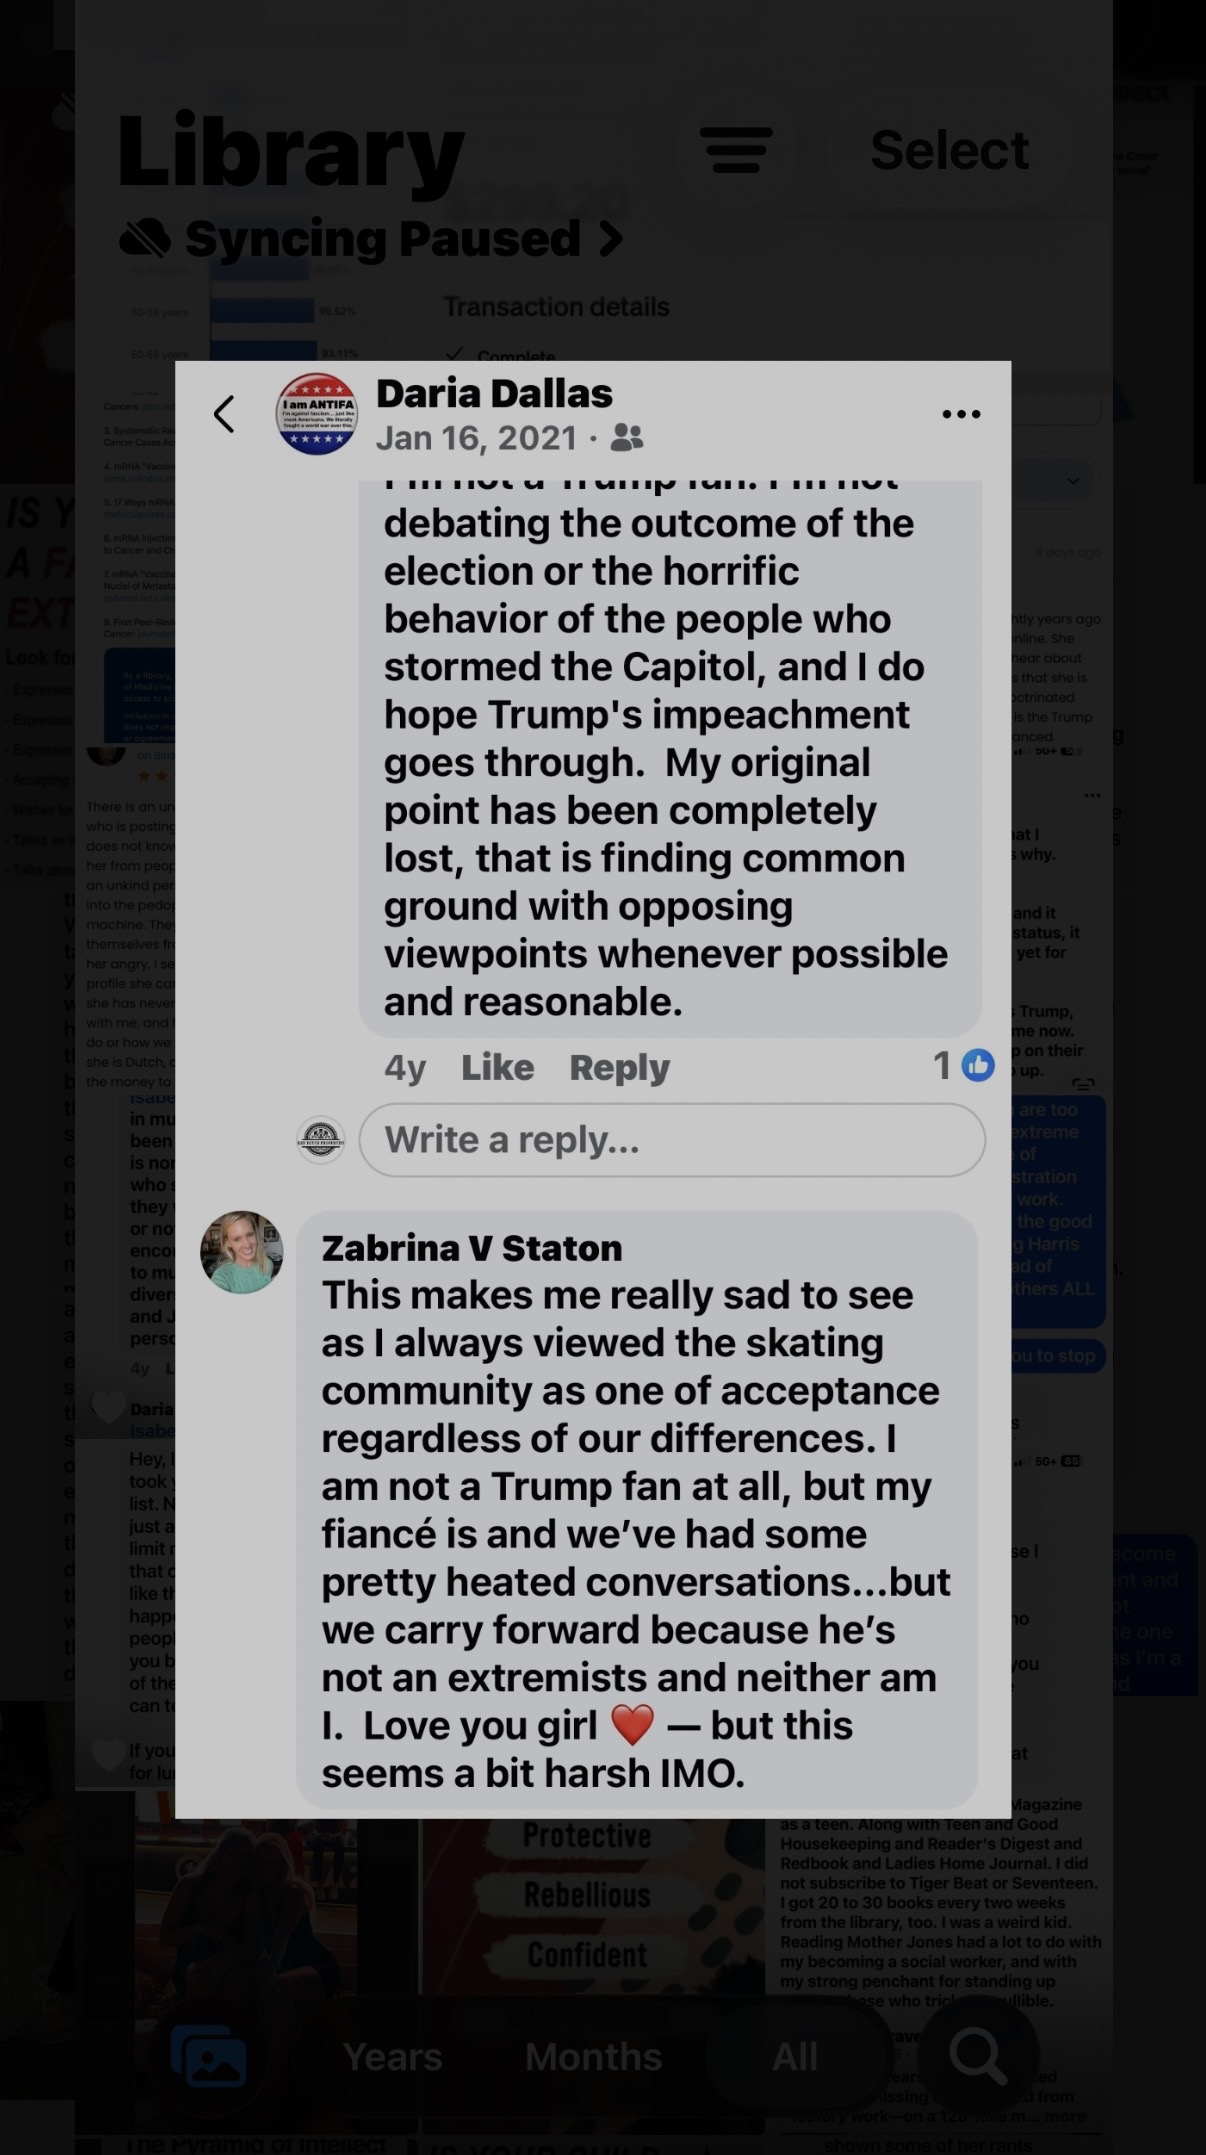Image resolution: width=1206 pixels, height=2155 pixels.
Task: Reply to Daria's comment
Action: click(x=619, y=1066)
